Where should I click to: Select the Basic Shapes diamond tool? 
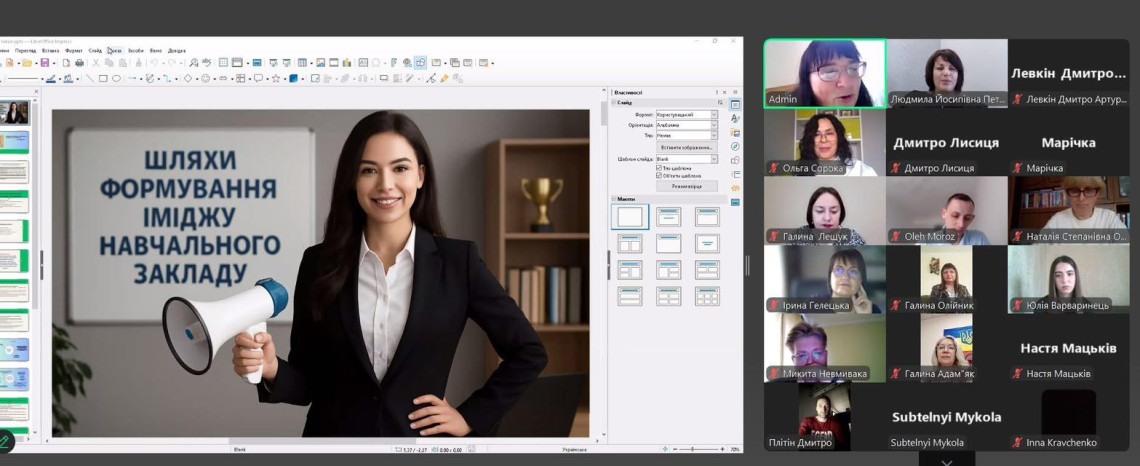(188, 78)
